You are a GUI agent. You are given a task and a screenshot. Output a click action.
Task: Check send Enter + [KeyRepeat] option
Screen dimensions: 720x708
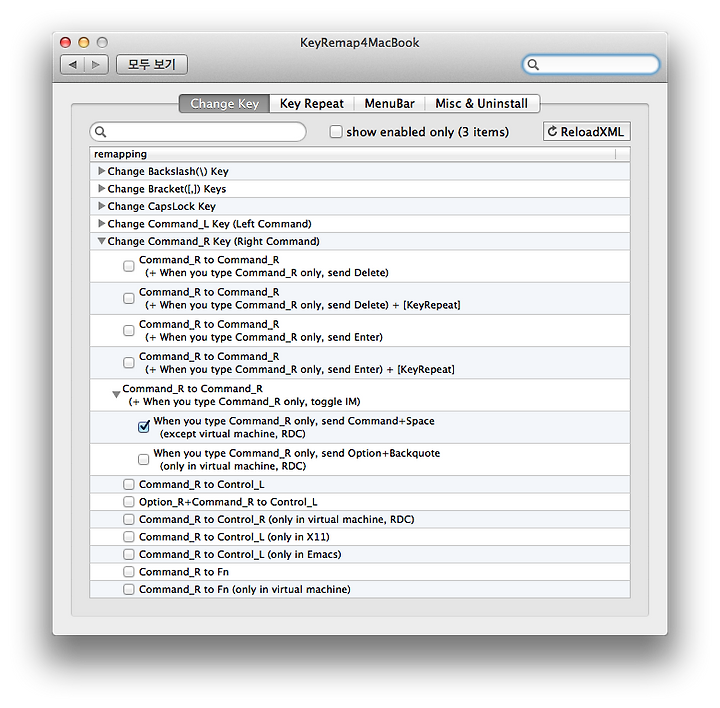pyautogui.click(x=129, y=363)
